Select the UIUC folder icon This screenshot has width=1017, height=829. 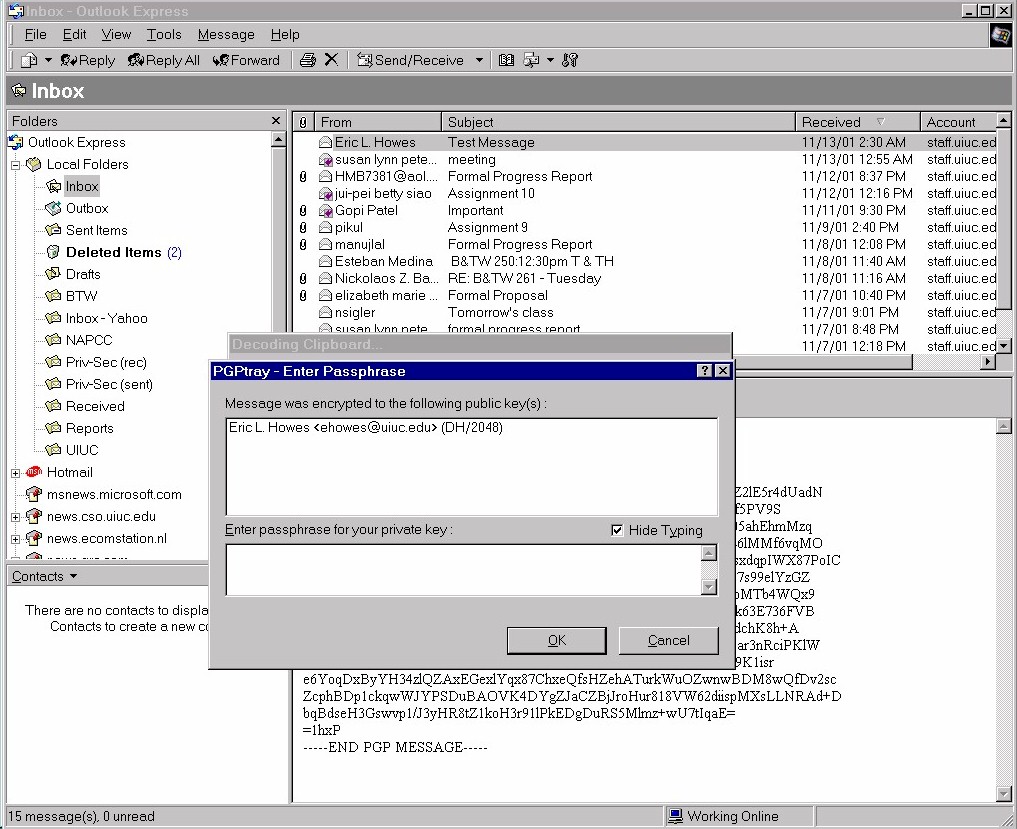click(x=53, y=450)
